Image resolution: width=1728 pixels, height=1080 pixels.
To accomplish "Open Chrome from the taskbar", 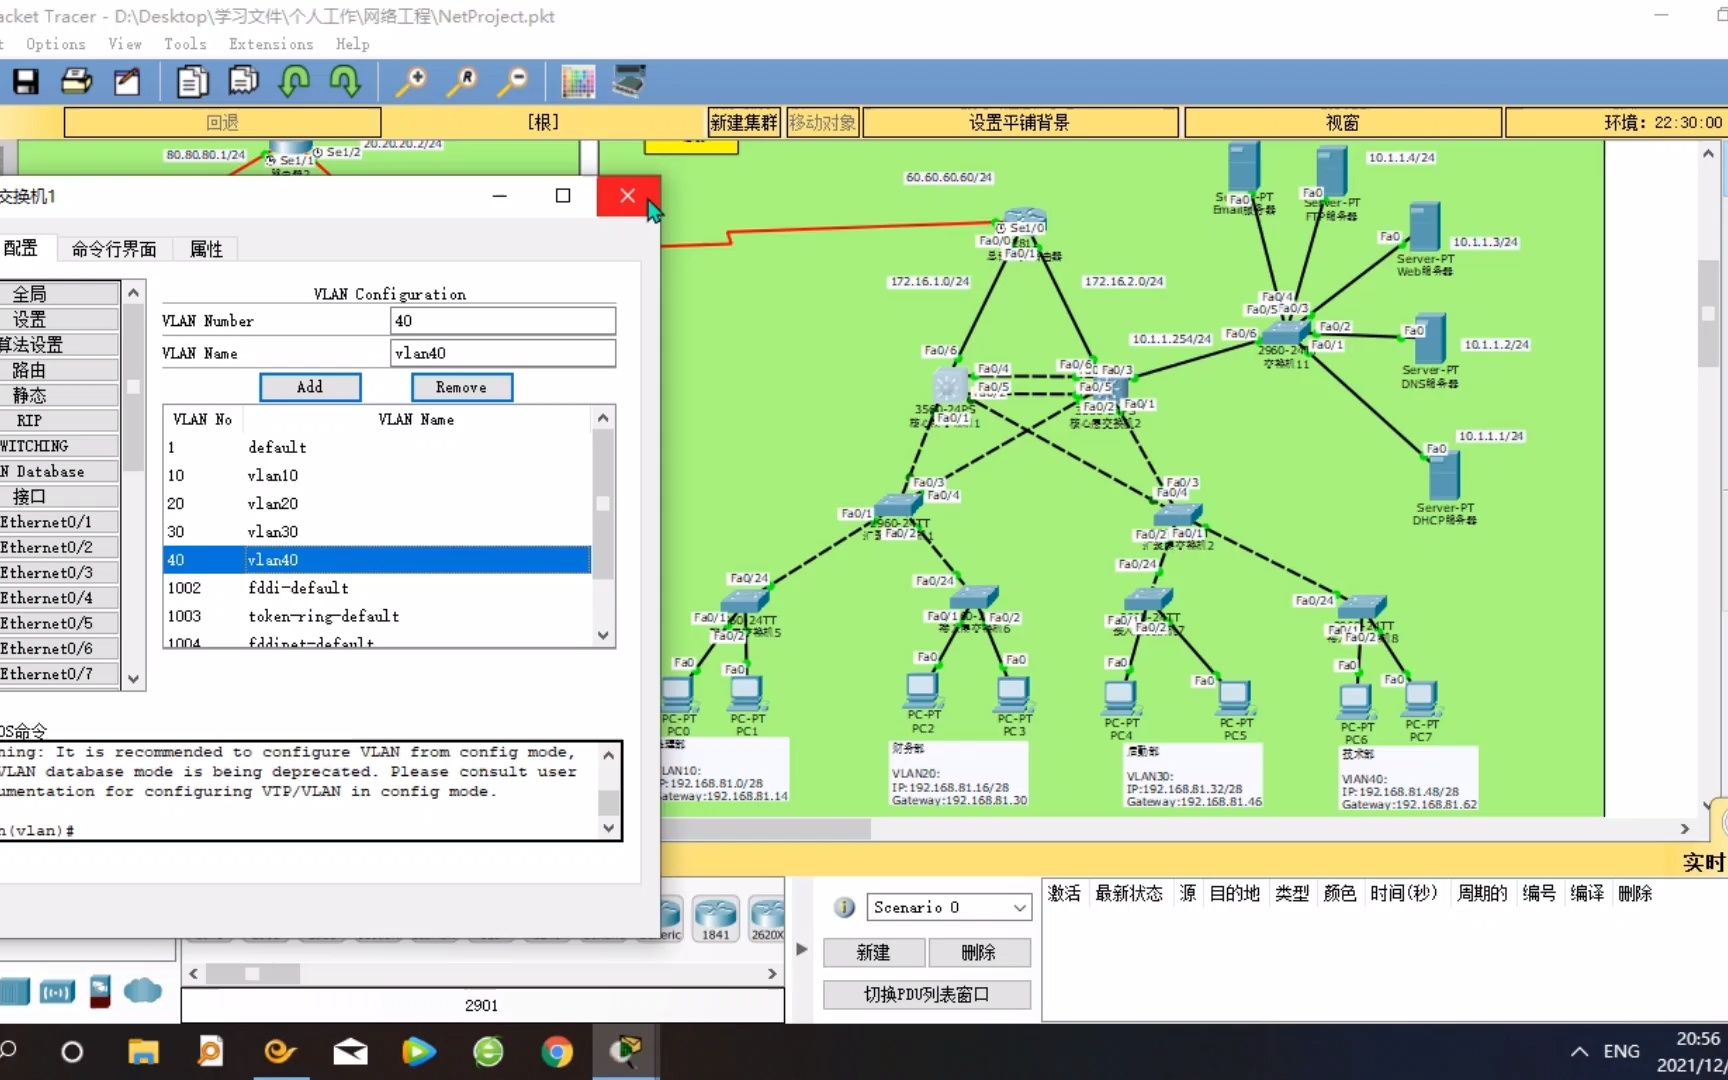I will click(x=557, y=1051).
